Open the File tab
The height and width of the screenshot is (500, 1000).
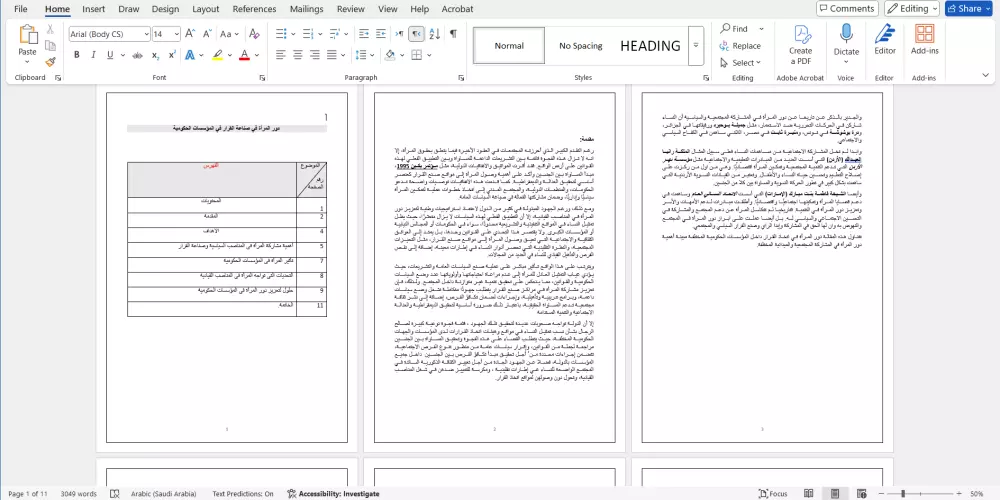click(x=20, y=9)
